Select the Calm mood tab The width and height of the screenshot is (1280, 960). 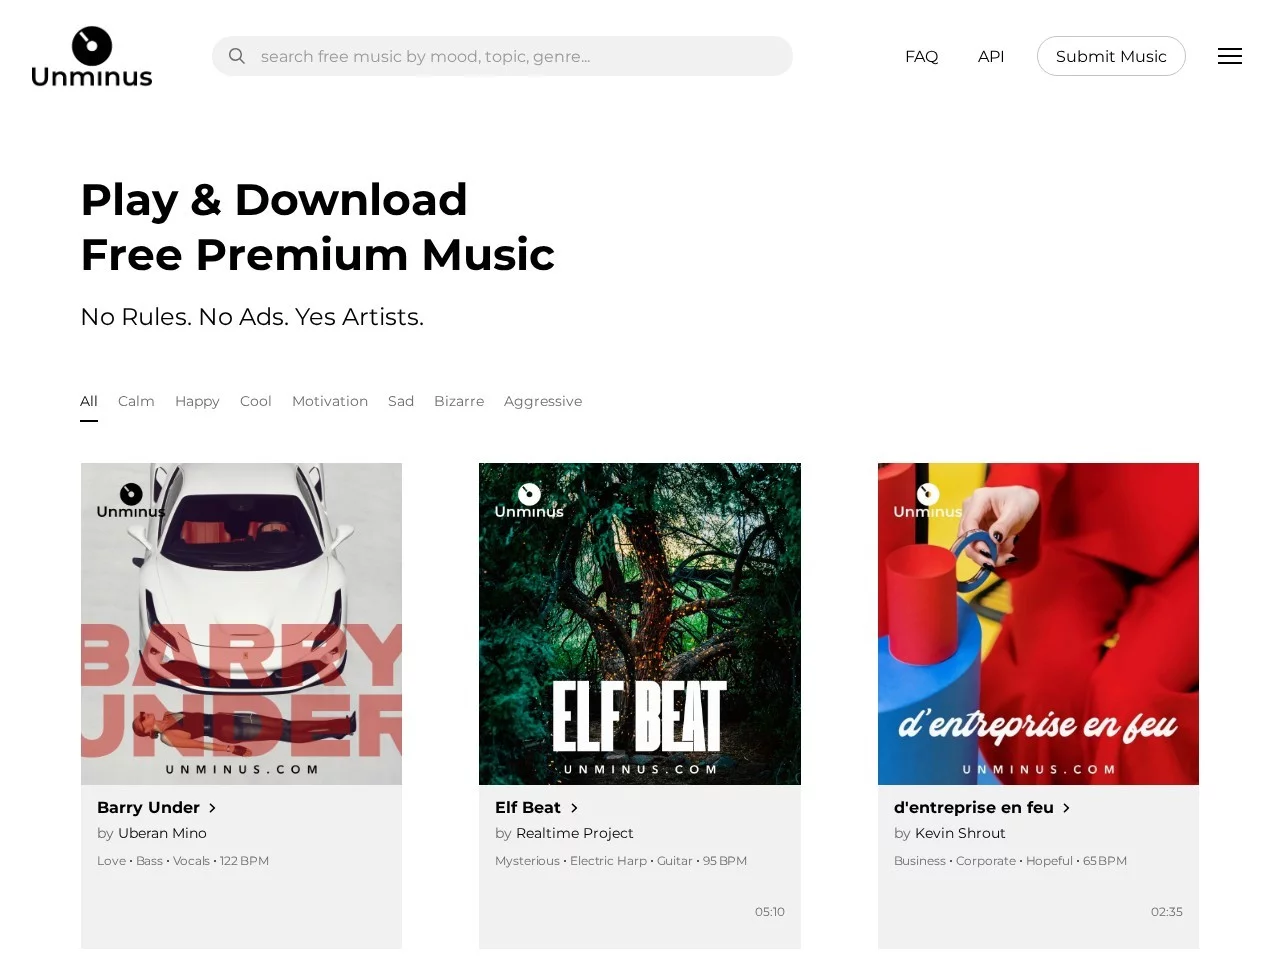pyautogui.click(x=136, y=401)
